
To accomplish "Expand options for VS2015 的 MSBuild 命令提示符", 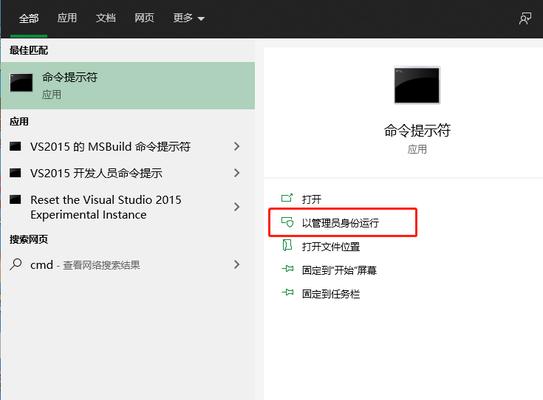I will point(237,146).
